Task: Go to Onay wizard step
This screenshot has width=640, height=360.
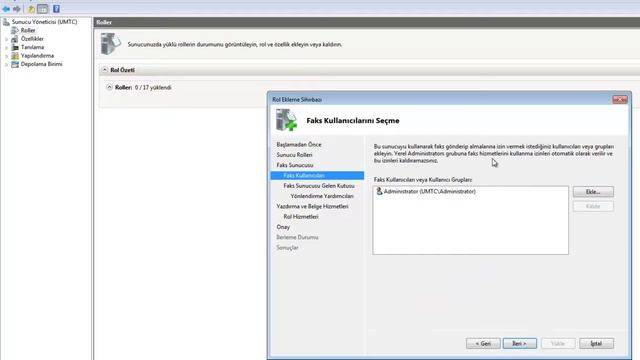Action: (x=283, y=227)
